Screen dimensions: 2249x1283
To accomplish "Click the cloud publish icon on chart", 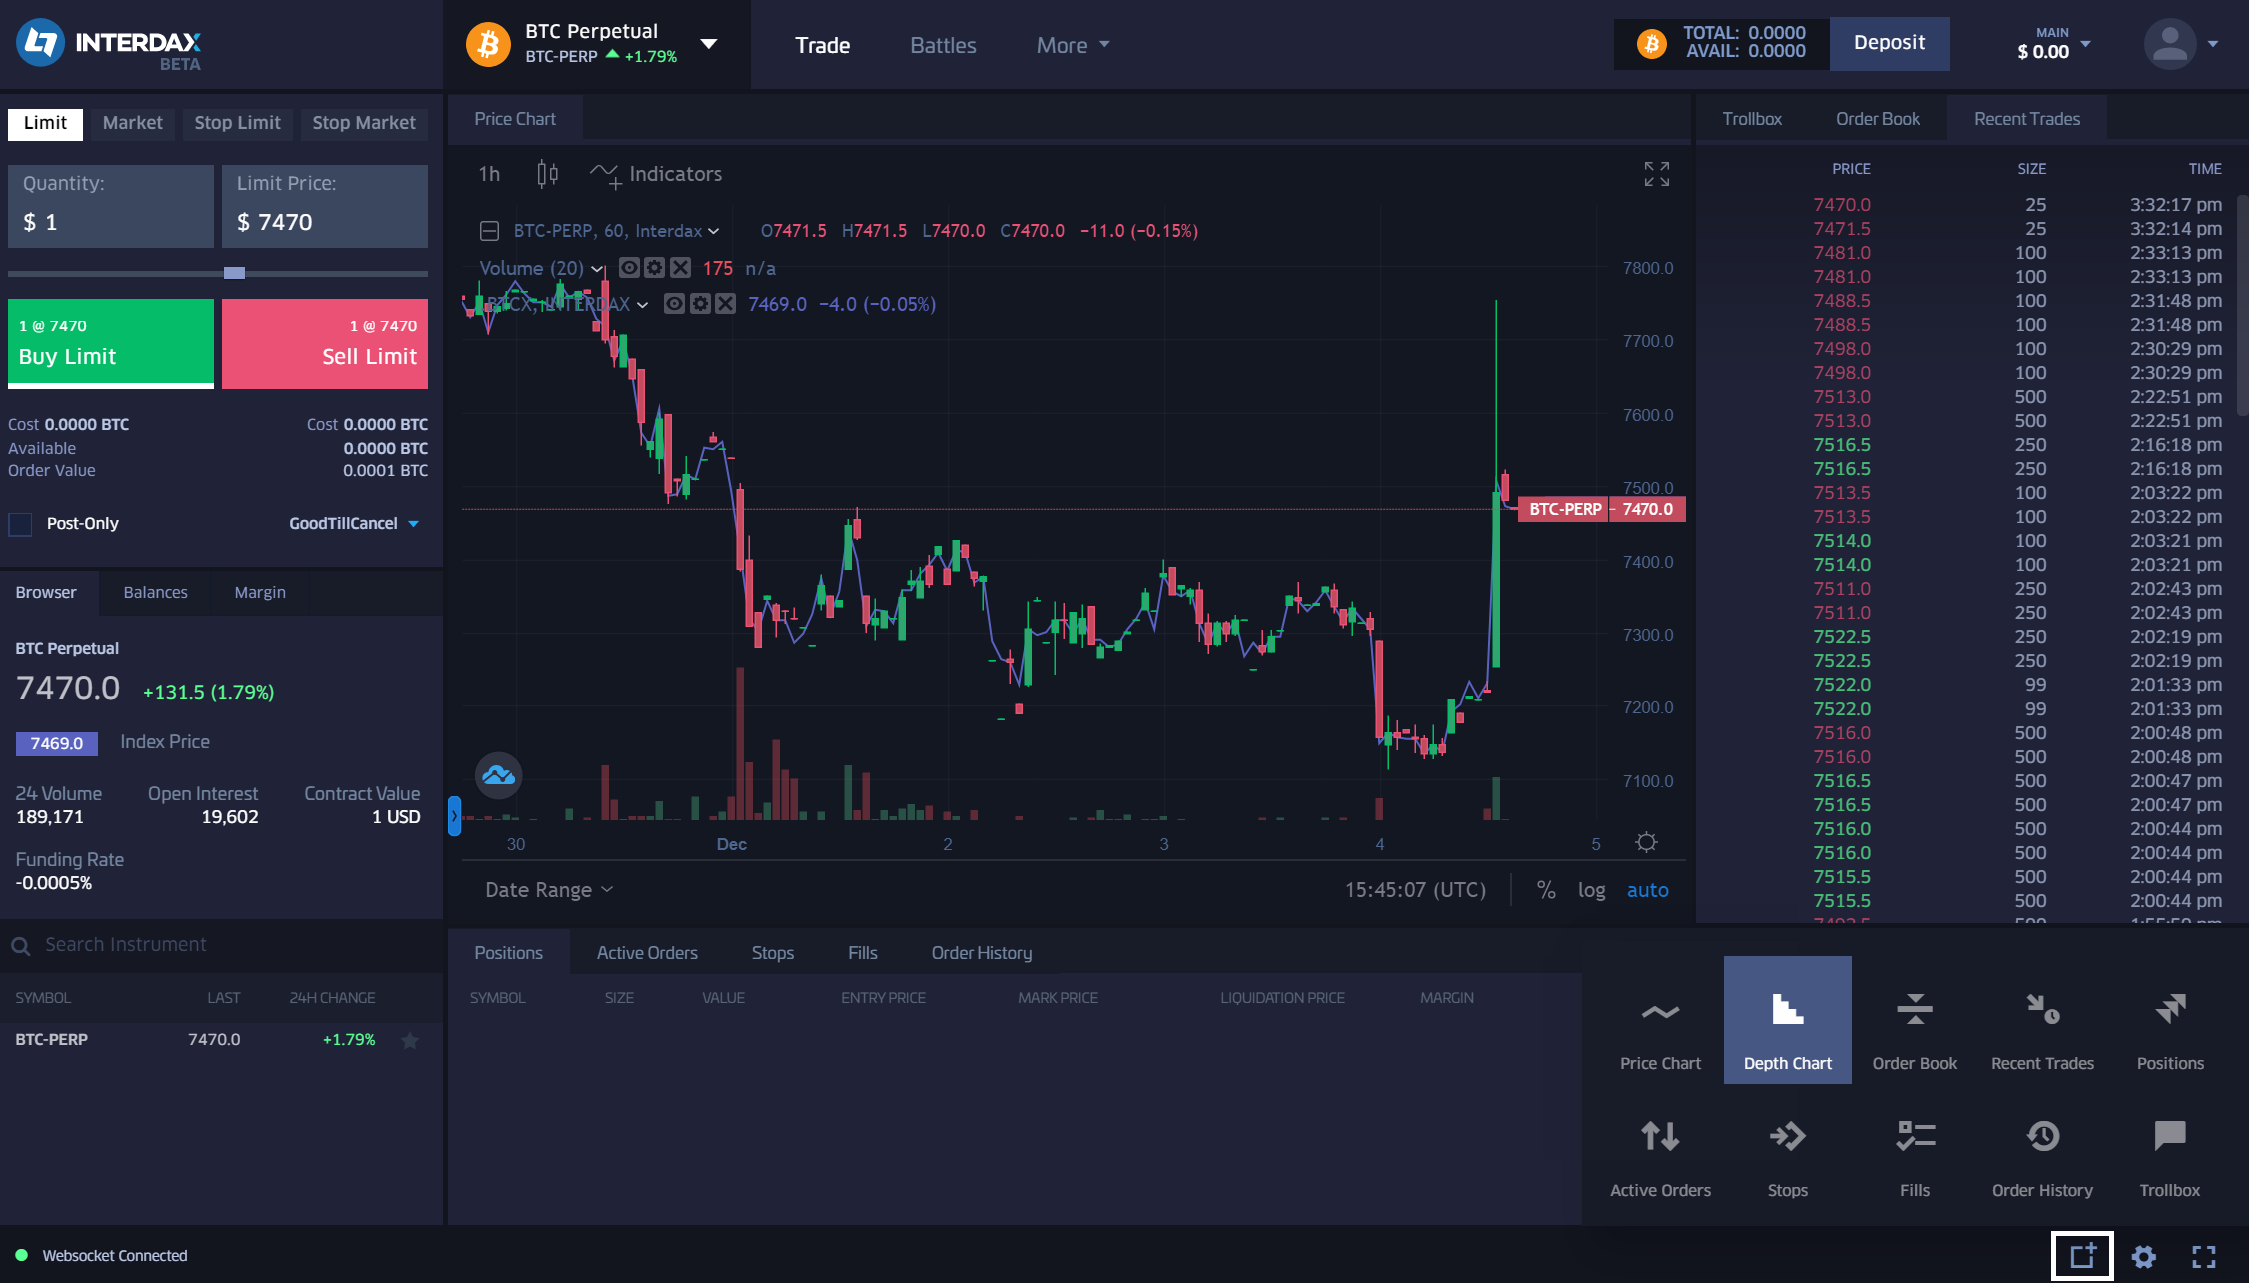I will click(498, 775).
